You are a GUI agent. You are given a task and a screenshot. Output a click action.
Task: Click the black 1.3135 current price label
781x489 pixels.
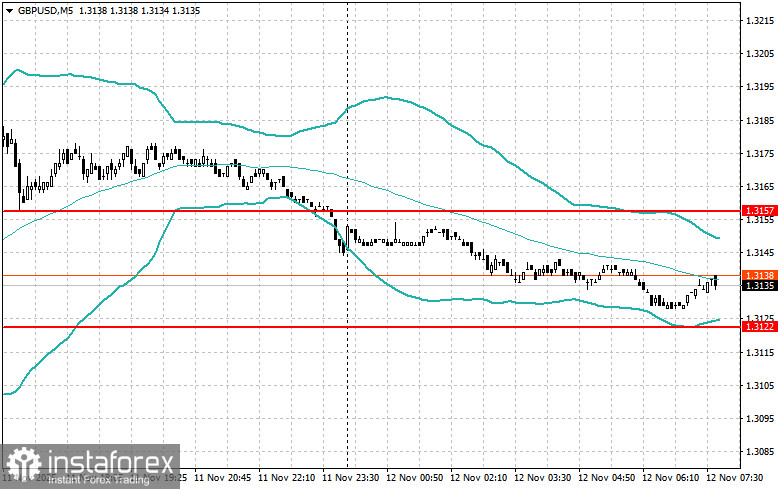[760, 286]
